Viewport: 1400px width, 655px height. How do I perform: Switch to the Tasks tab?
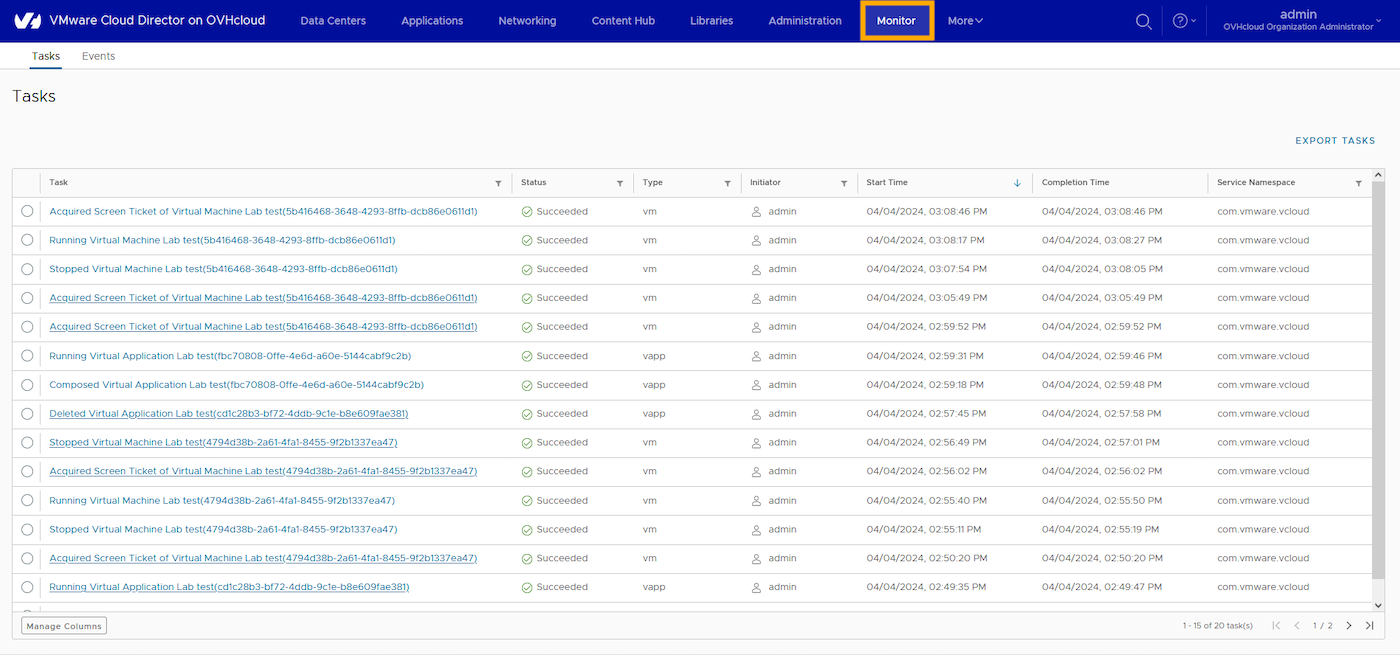pyautogui.click(x=46, y=56)
